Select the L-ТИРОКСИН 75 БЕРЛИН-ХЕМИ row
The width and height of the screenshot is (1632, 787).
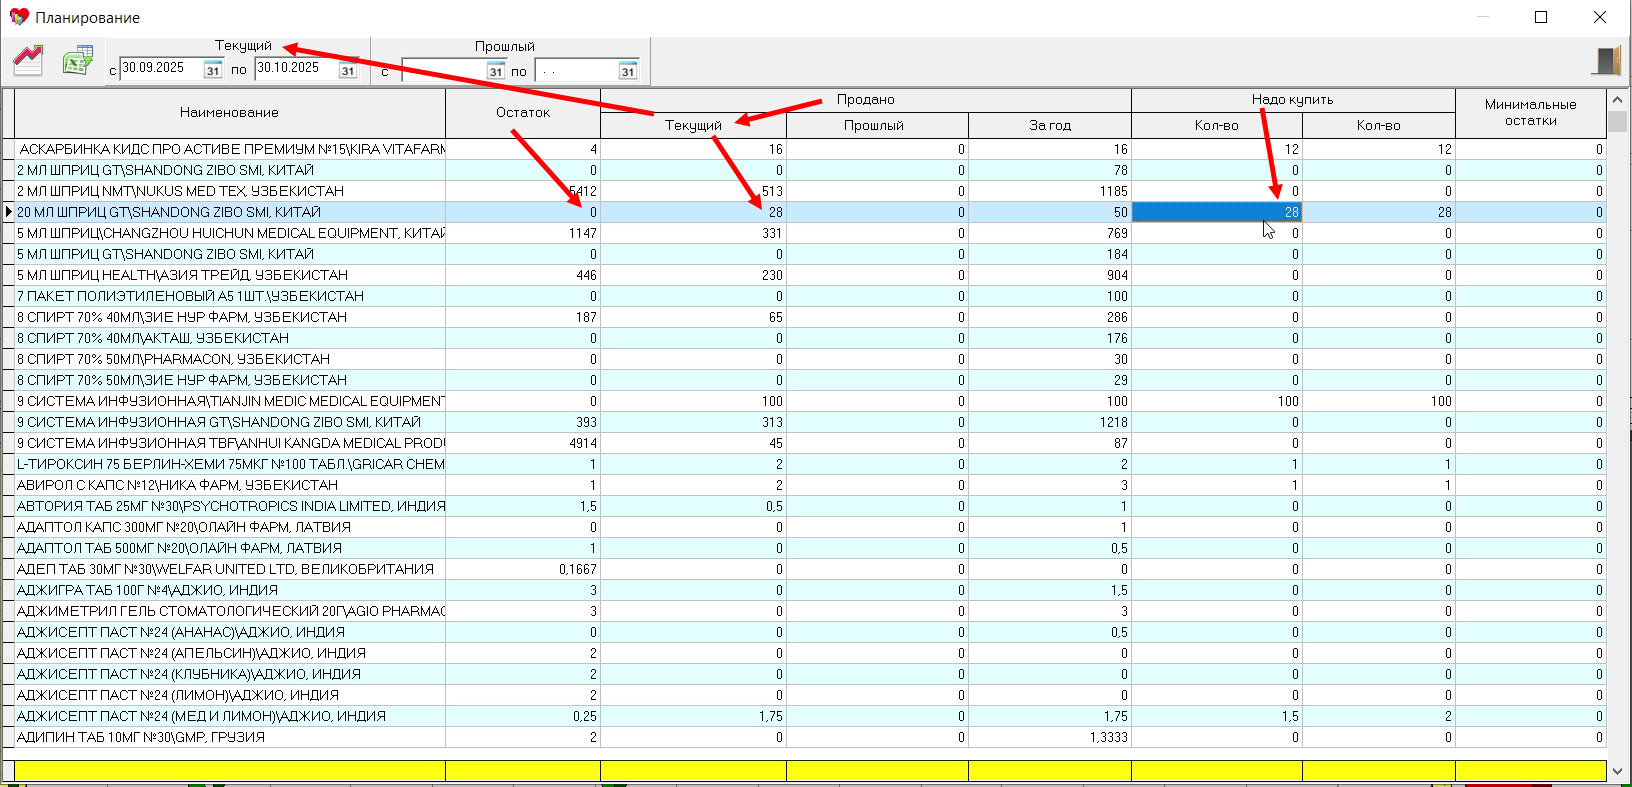230,464
